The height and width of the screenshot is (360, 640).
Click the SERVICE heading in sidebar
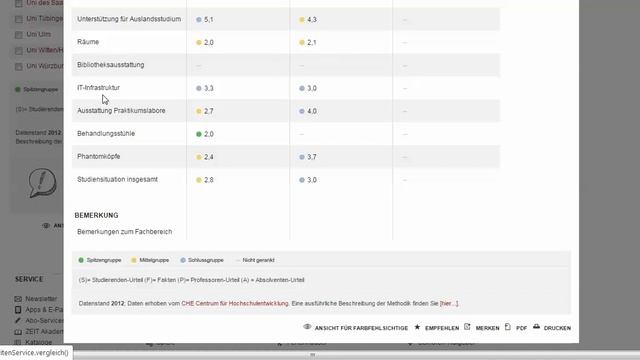(29, 279)
